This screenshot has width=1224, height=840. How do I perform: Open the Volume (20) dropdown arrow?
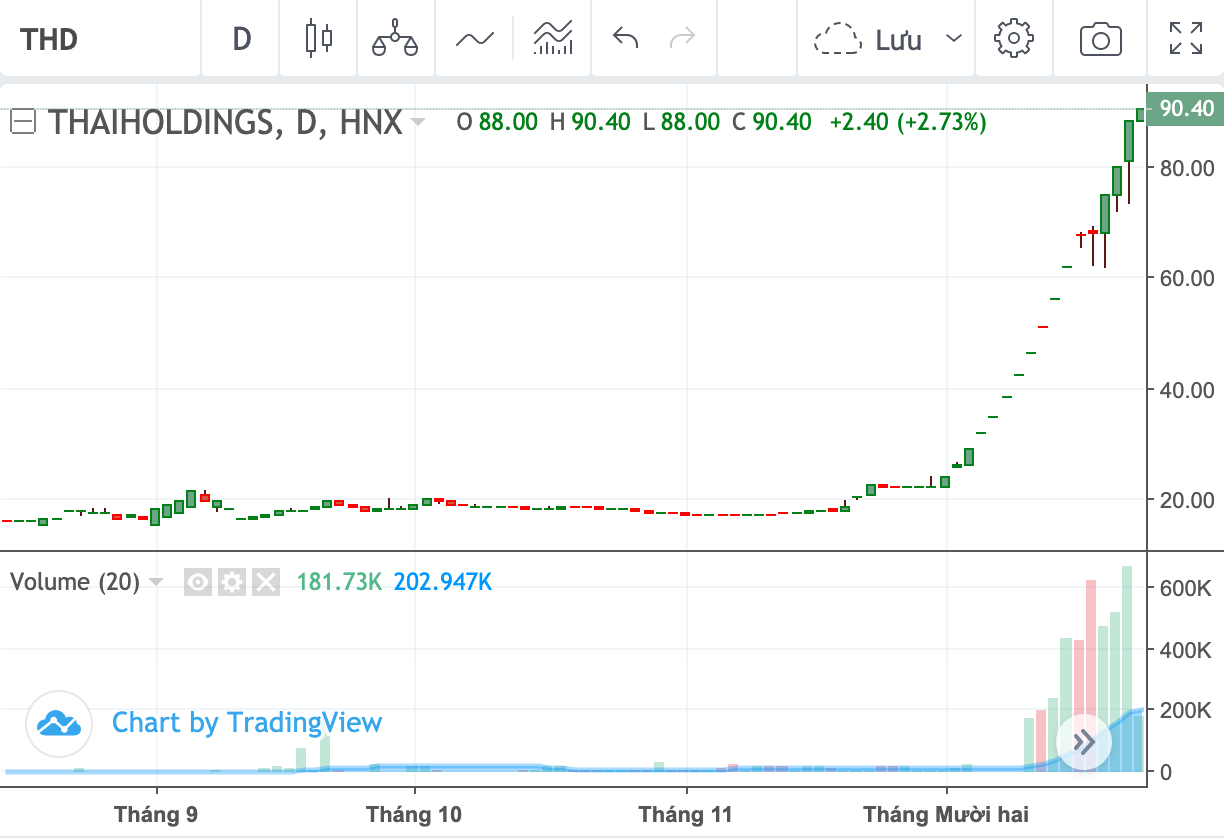[156, 582]
